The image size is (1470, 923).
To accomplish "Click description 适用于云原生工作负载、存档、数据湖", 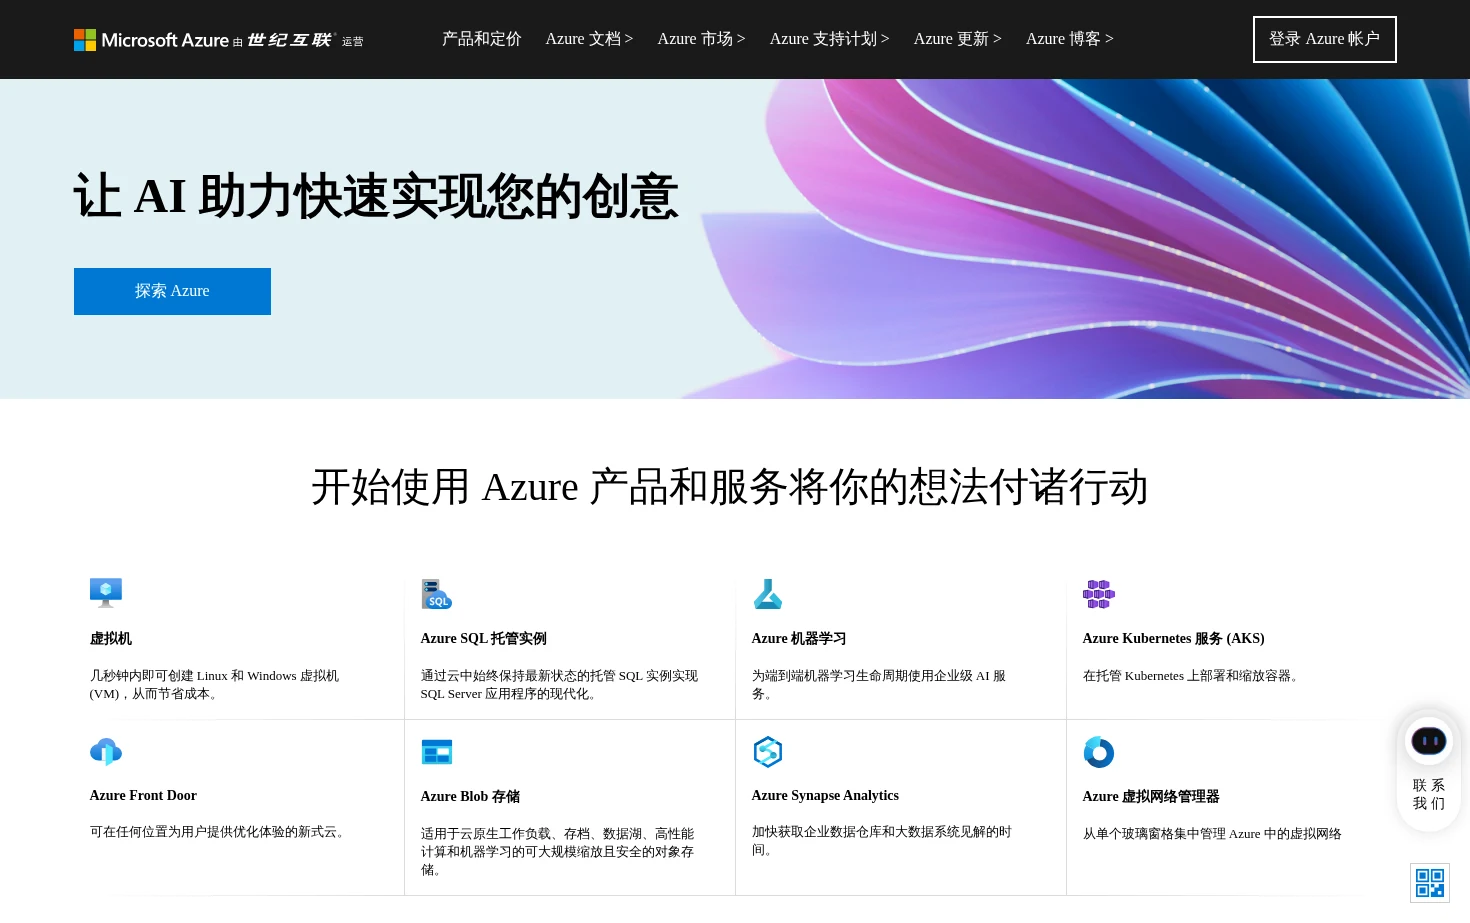I will pos(557,852).
